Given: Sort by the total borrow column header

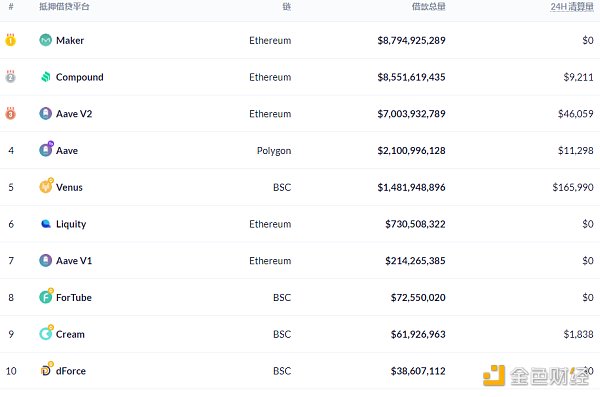Looking at the screenshot, I should tap(428, 7).
